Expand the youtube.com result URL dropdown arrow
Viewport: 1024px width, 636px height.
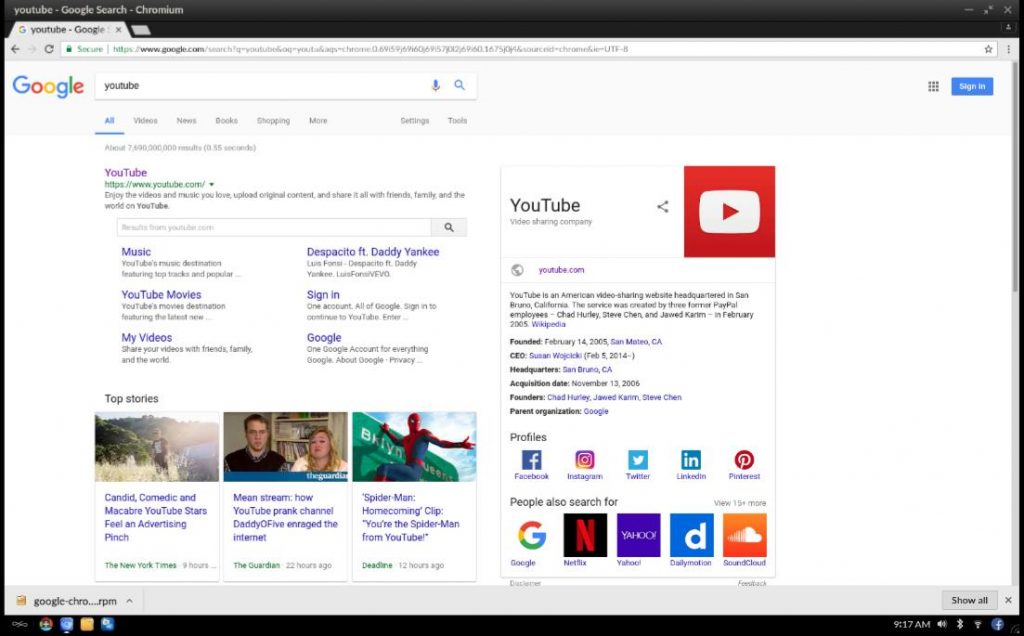212,185
